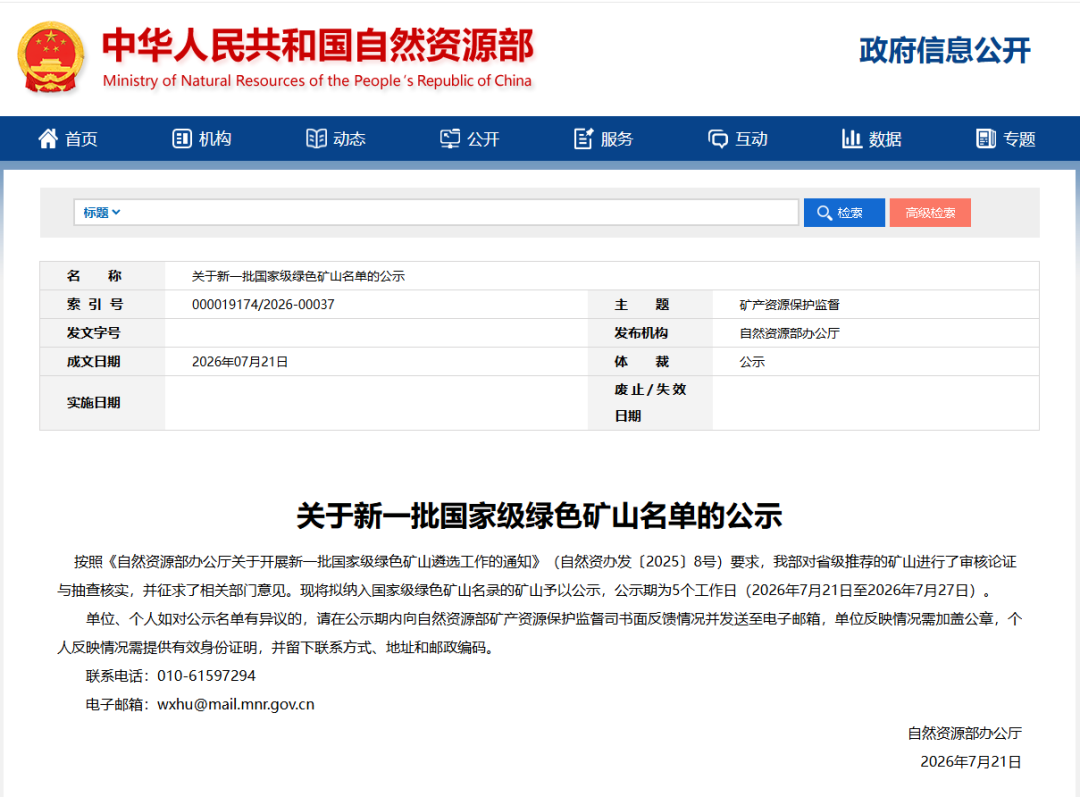Click the main article headline

point(539,516)
